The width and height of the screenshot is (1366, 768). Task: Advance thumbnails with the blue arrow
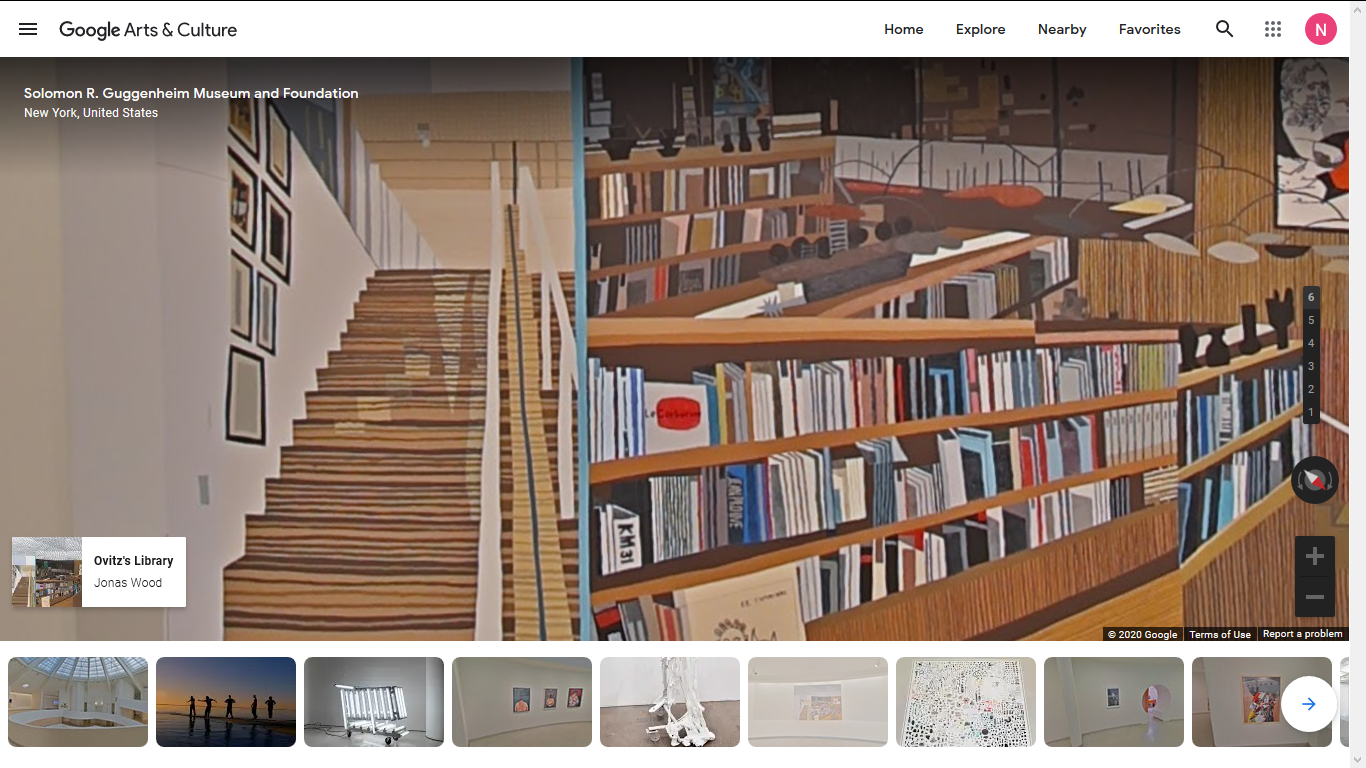pyautogui.click(x=1309, y=704)
